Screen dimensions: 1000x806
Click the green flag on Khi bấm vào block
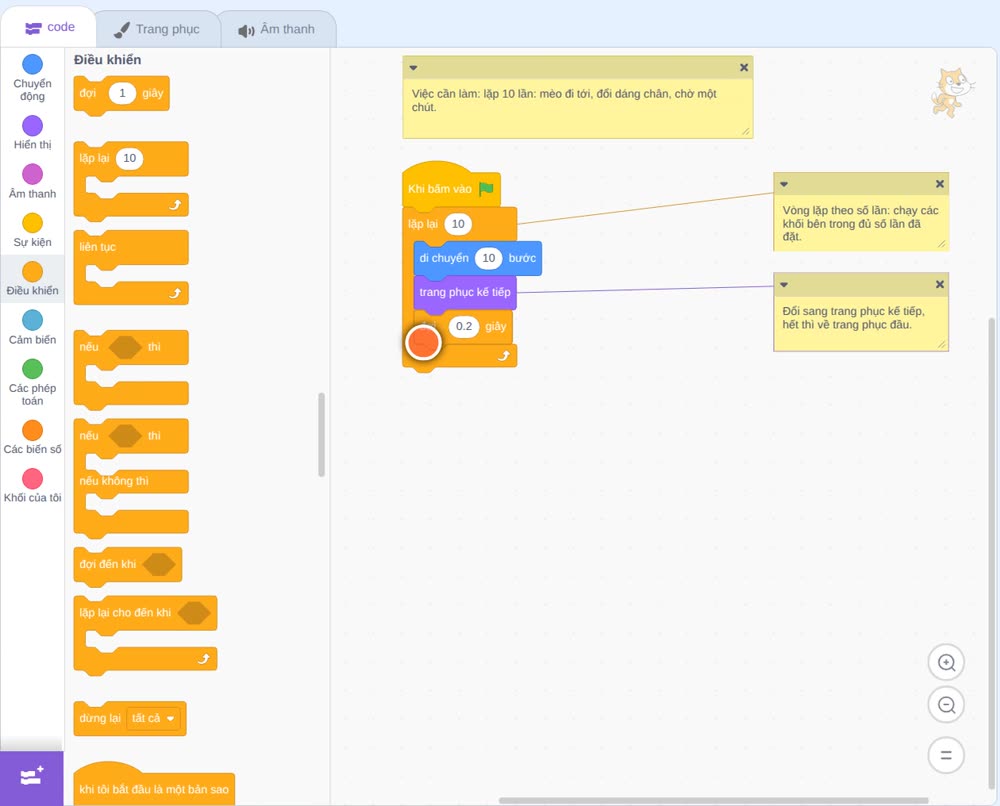point(487,189)
